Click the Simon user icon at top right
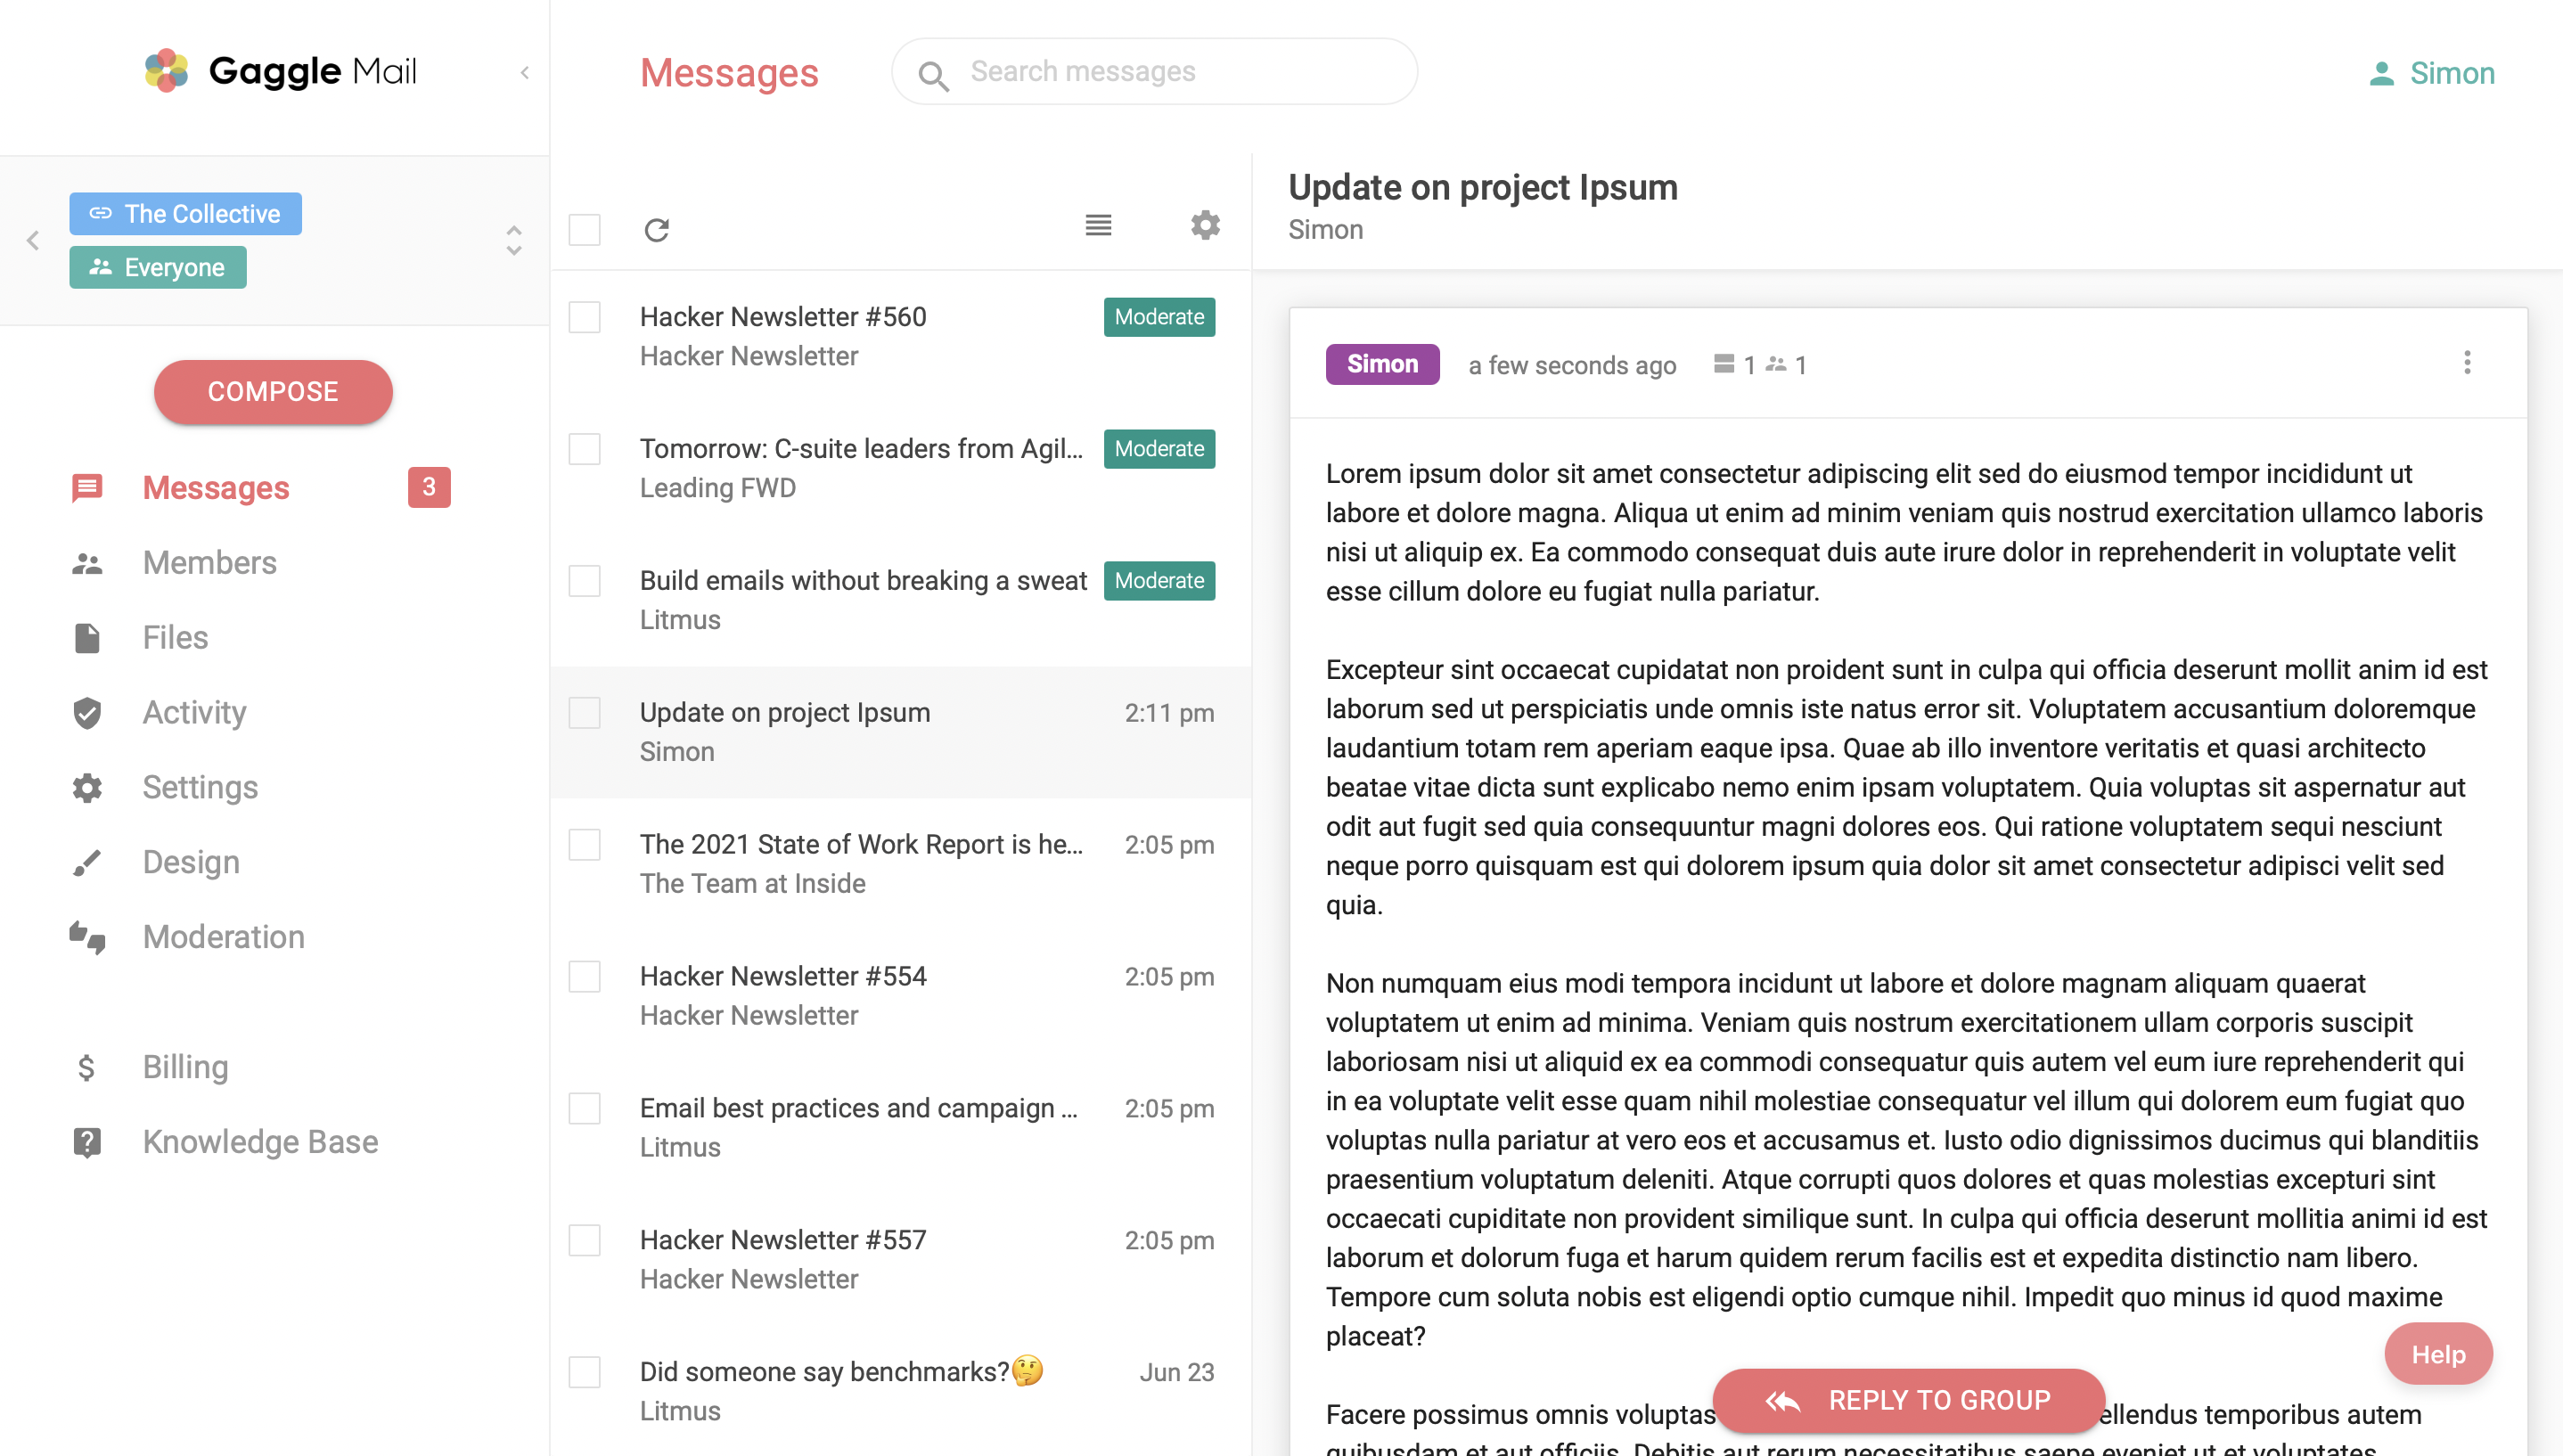Viewport: 2563px width, 1456px height. [2381, 72]
